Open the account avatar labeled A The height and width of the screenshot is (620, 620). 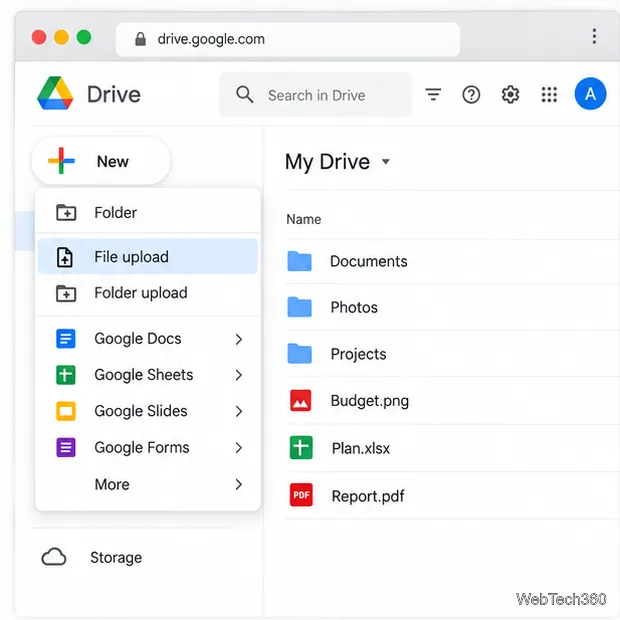(590, 94)
